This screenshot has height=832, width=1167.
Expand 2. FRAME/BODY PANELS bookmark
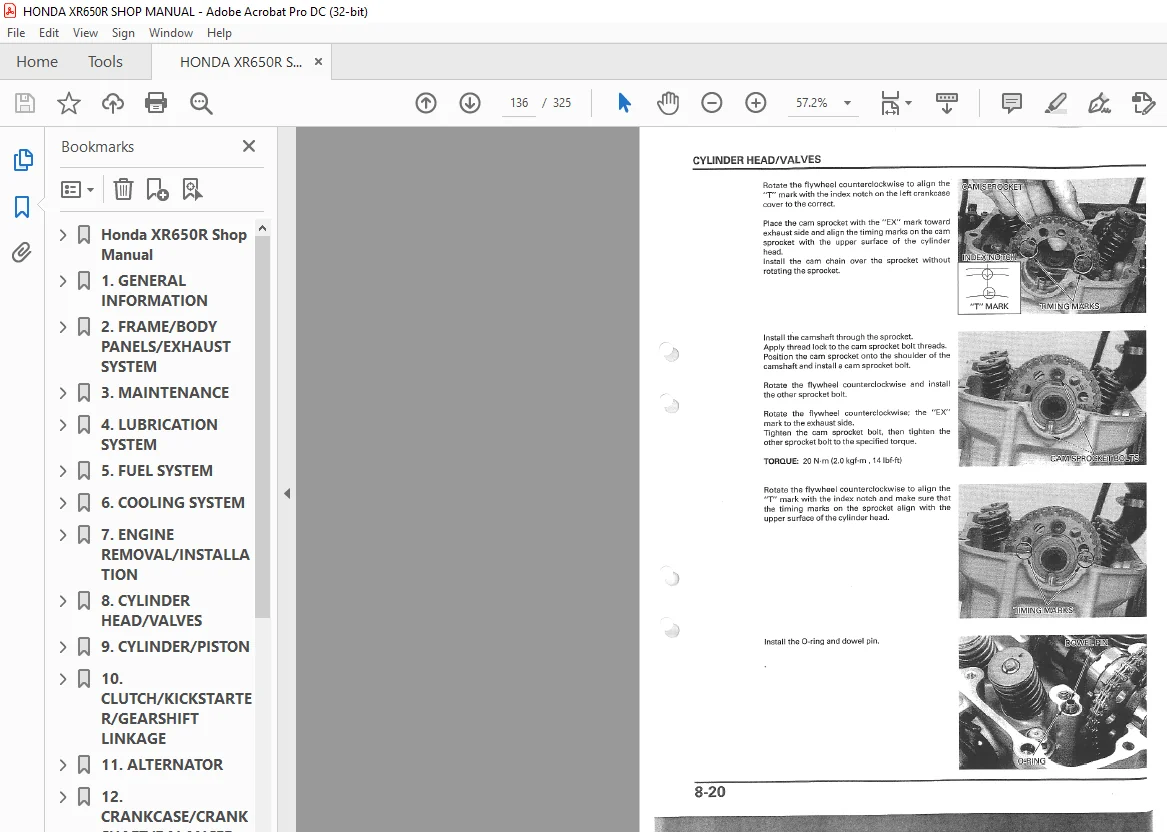click(63, 327)
